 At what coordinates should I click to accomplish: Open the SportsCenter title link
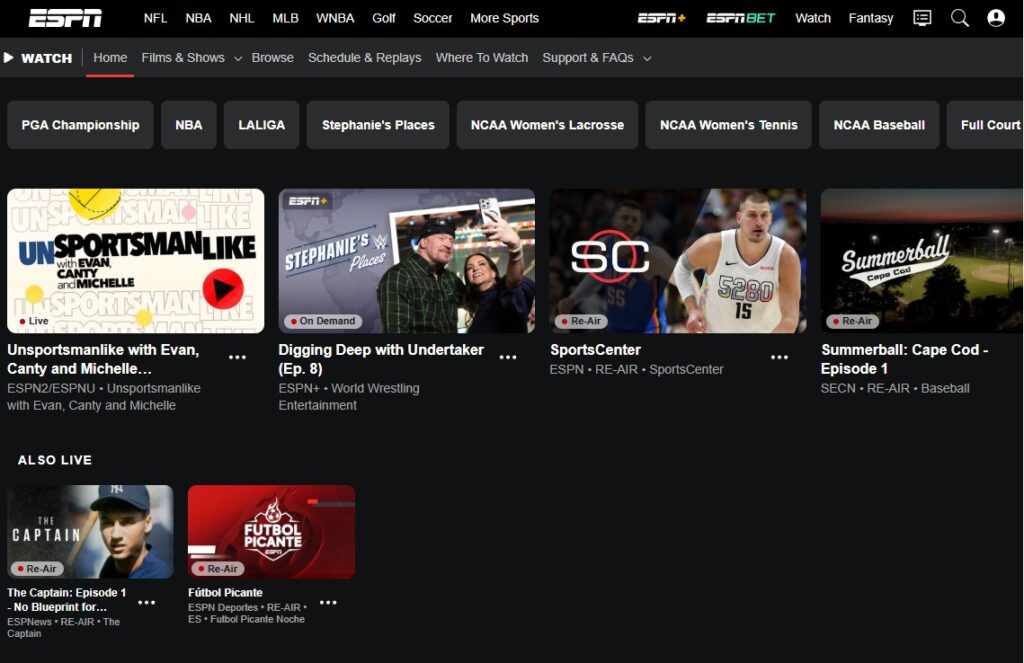596,349
